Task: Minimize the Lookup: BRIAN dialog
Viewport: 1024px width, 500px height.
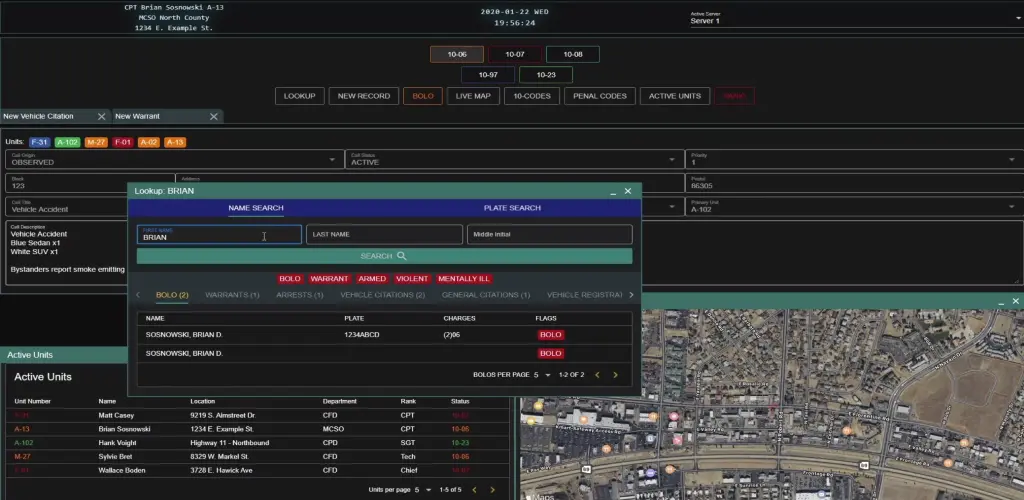Action: point(613,192)
